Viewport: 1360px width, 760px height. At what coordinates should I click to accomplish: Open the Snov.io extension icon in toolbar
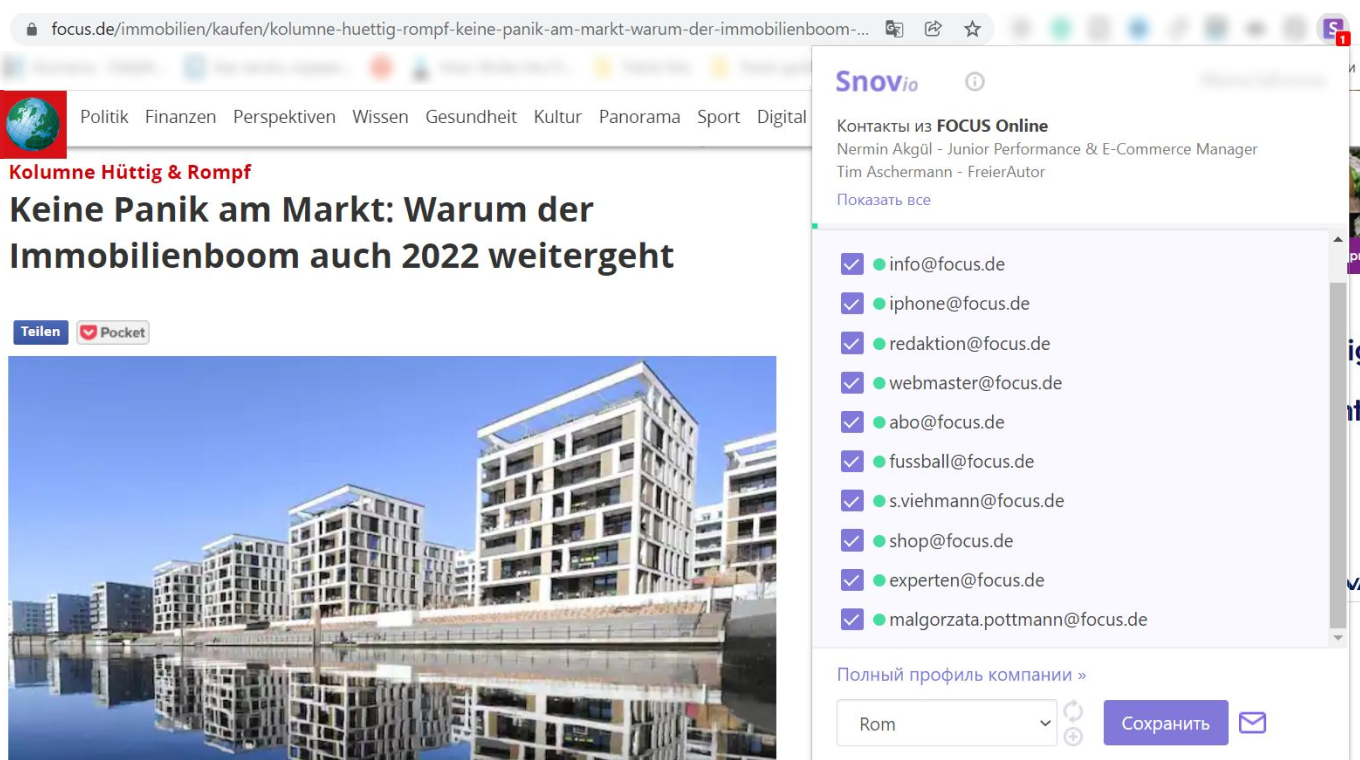click(x=1333, y=29)
